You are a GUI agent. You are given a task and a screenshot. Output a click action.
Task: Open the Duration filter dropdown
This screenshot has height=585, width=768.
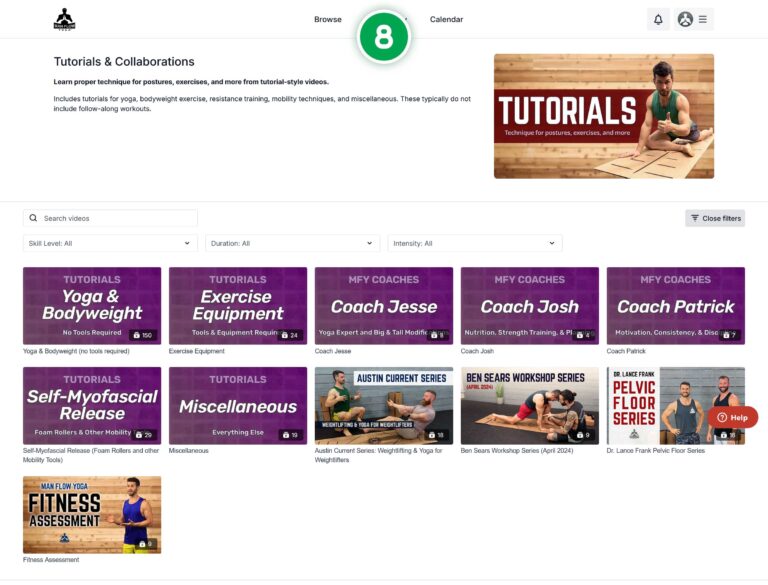coord(292,243)
